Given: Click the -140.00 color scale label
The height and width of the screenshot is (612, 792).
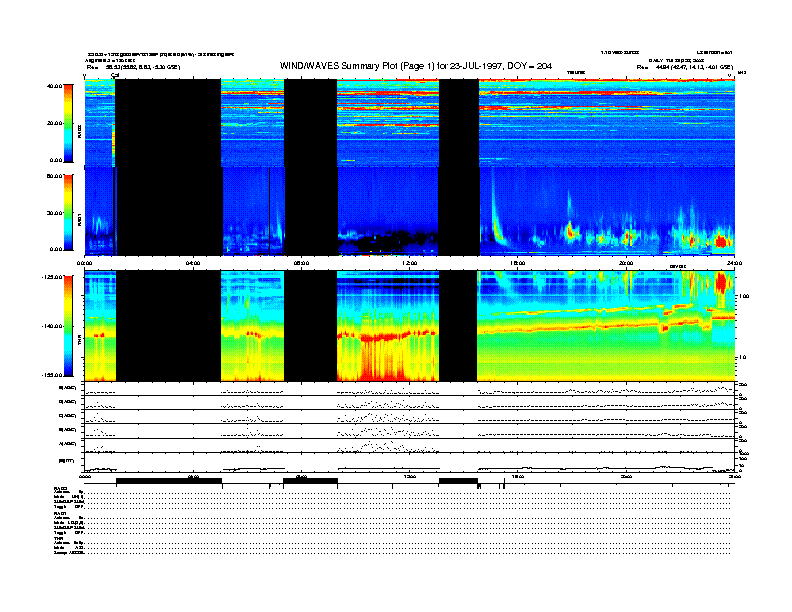Looking at the screenshot, I should coord(52,326).
